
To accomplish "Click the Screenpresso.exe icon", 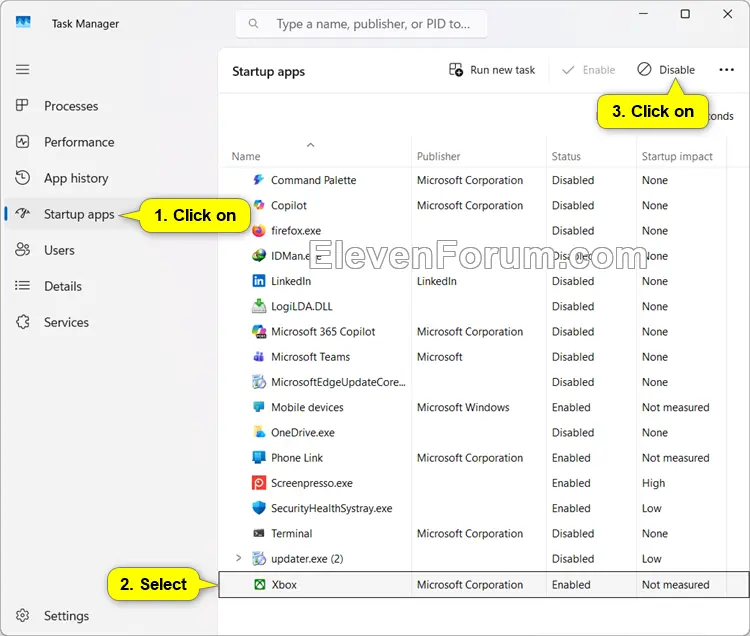I will coord(259,483).
